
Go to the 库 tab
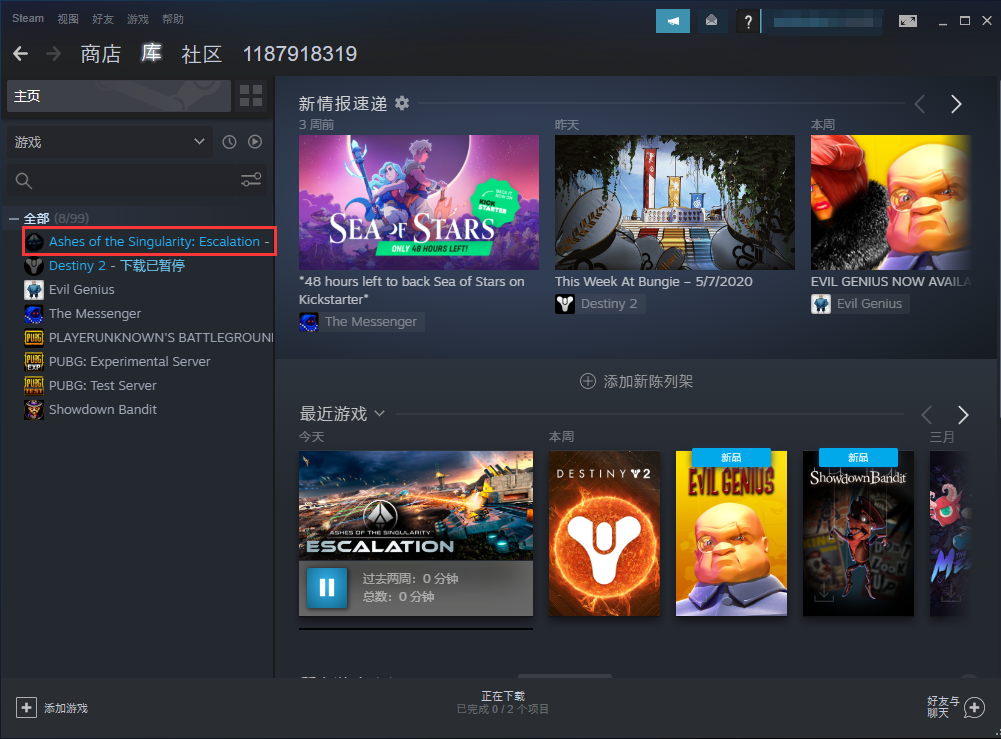point(151,53)
